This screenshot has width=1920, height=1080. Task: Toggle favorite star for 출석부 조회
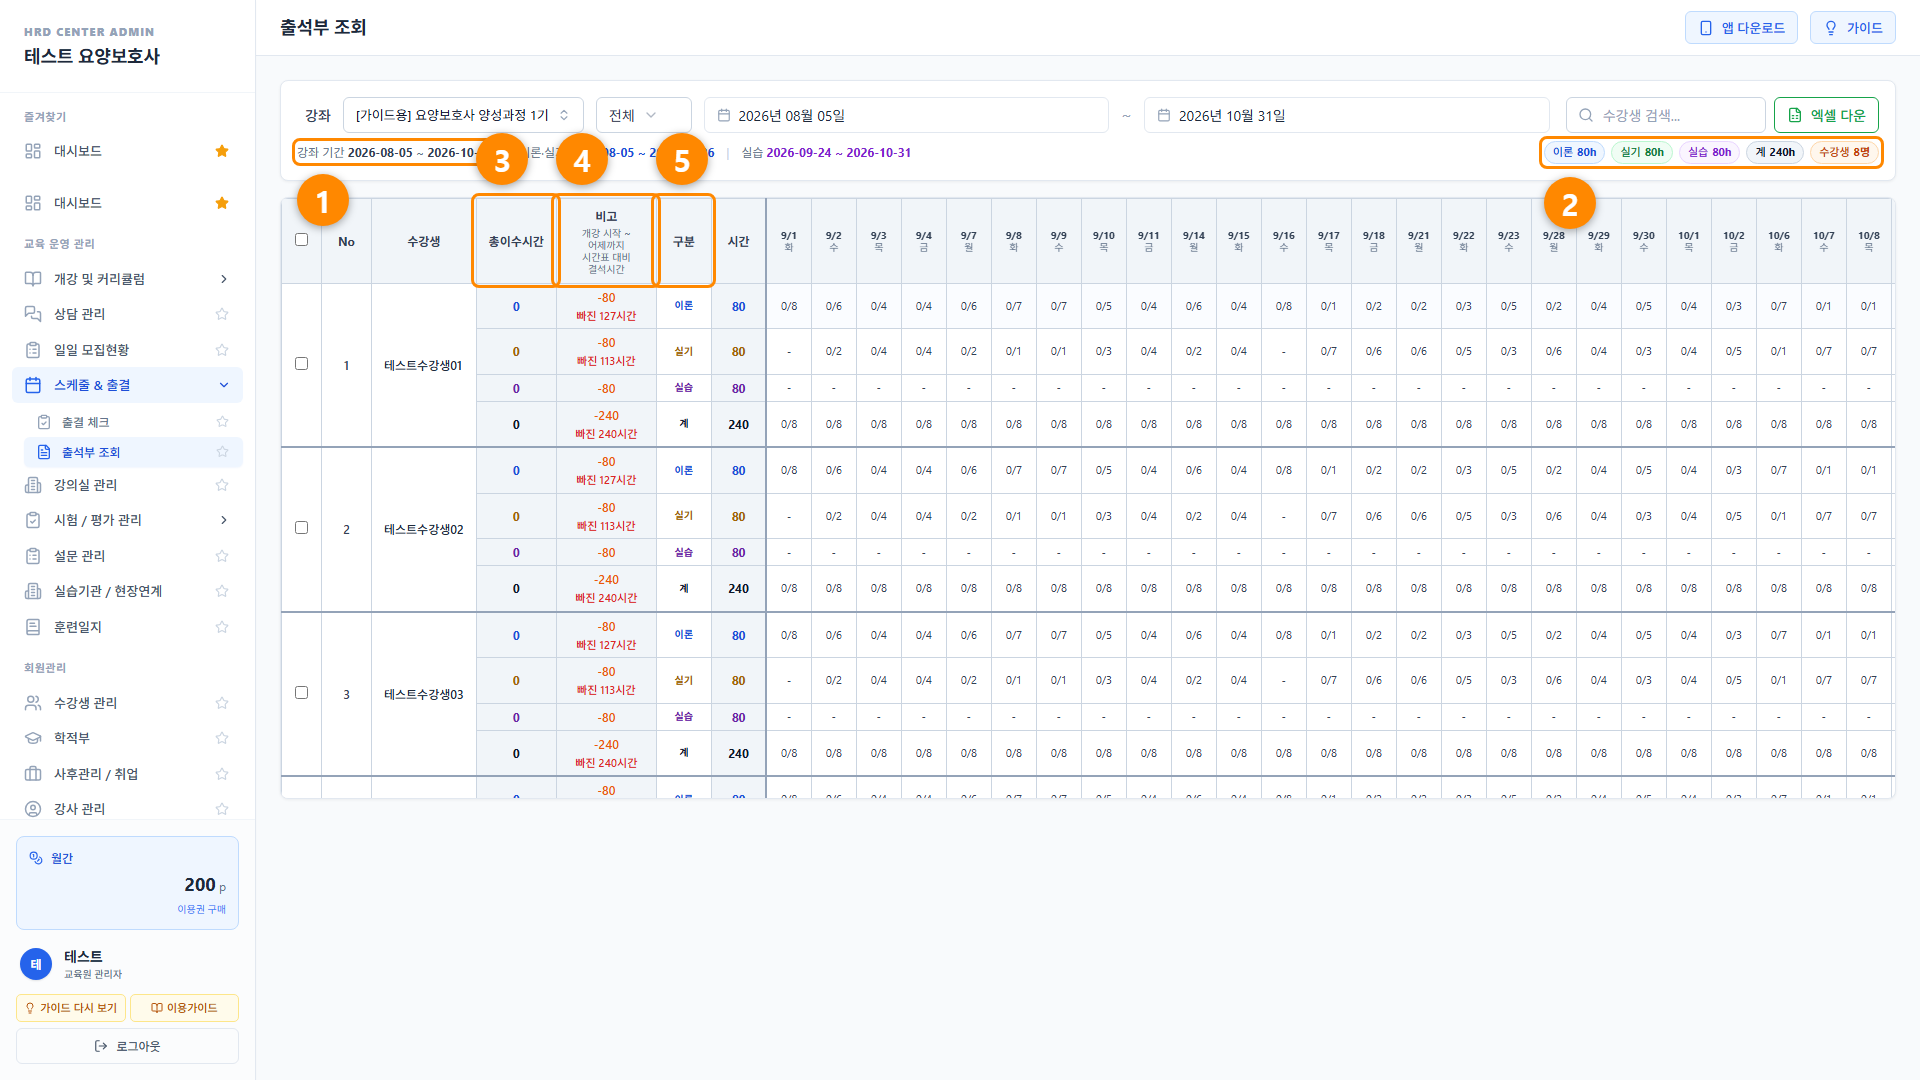click(x=222, y=452)
